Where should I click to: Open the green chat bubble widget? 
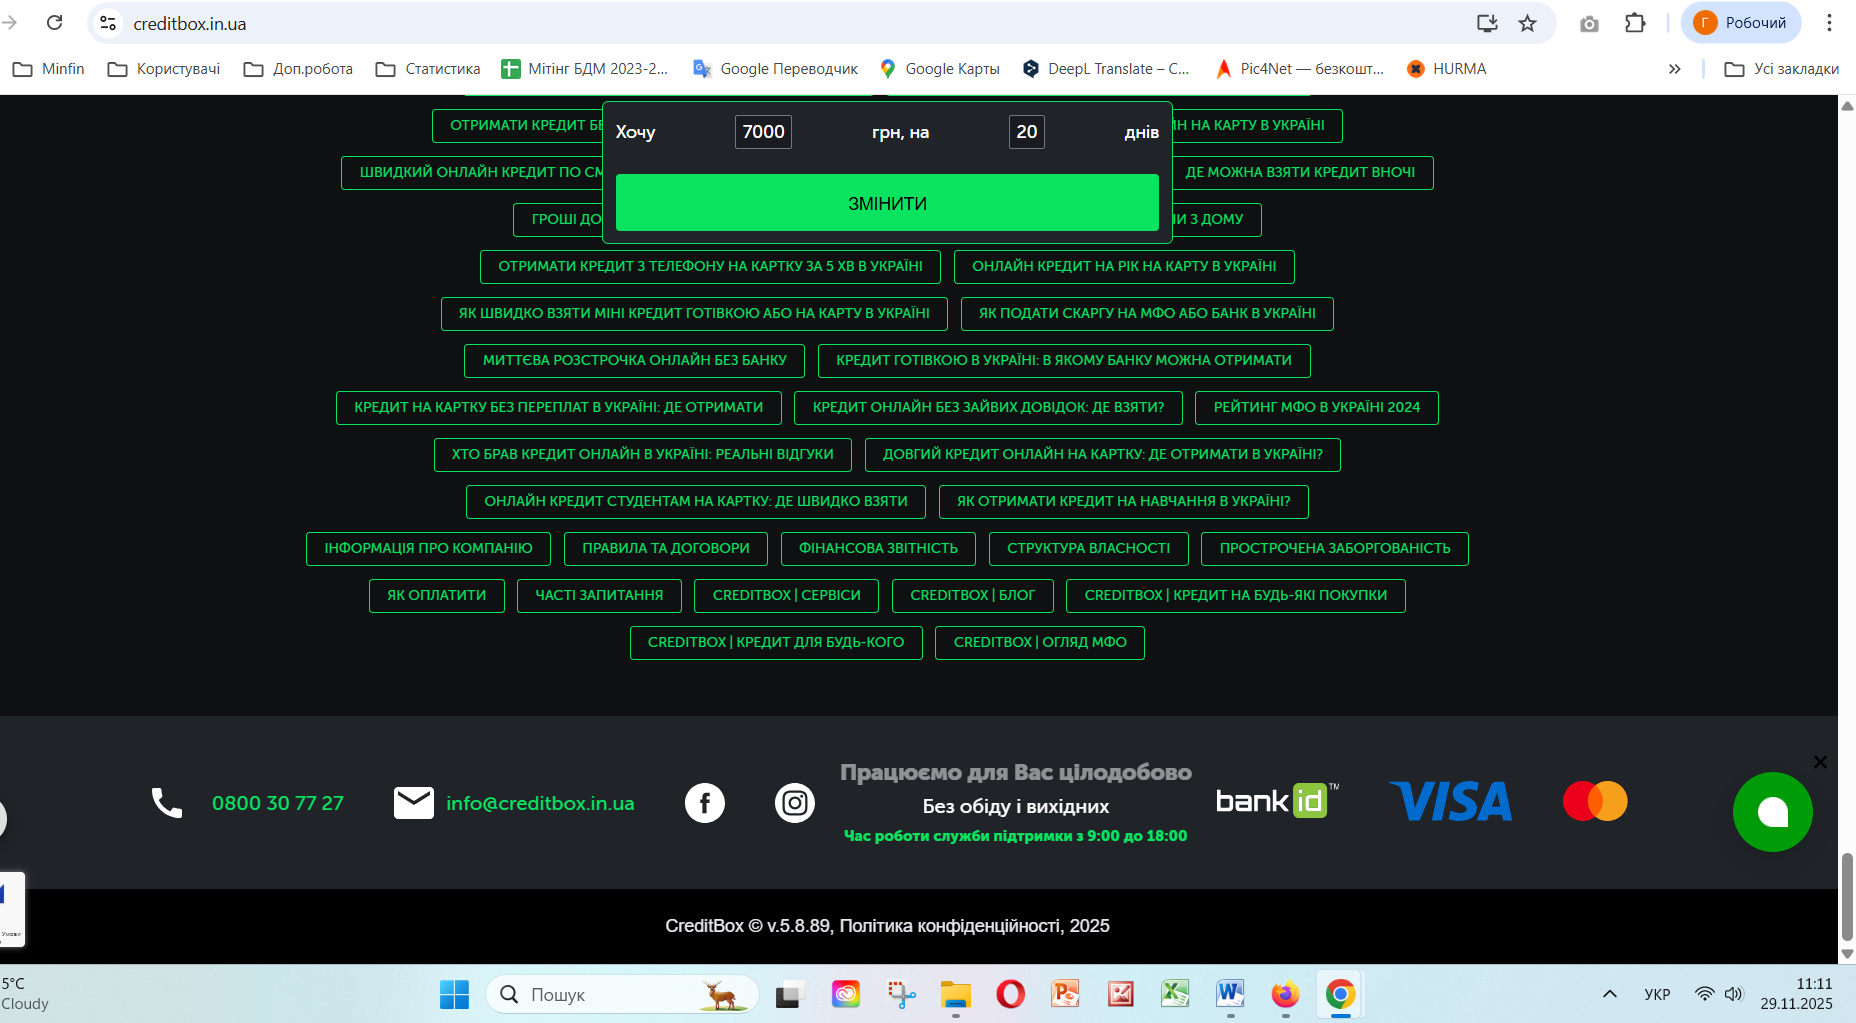point(1773,812)
